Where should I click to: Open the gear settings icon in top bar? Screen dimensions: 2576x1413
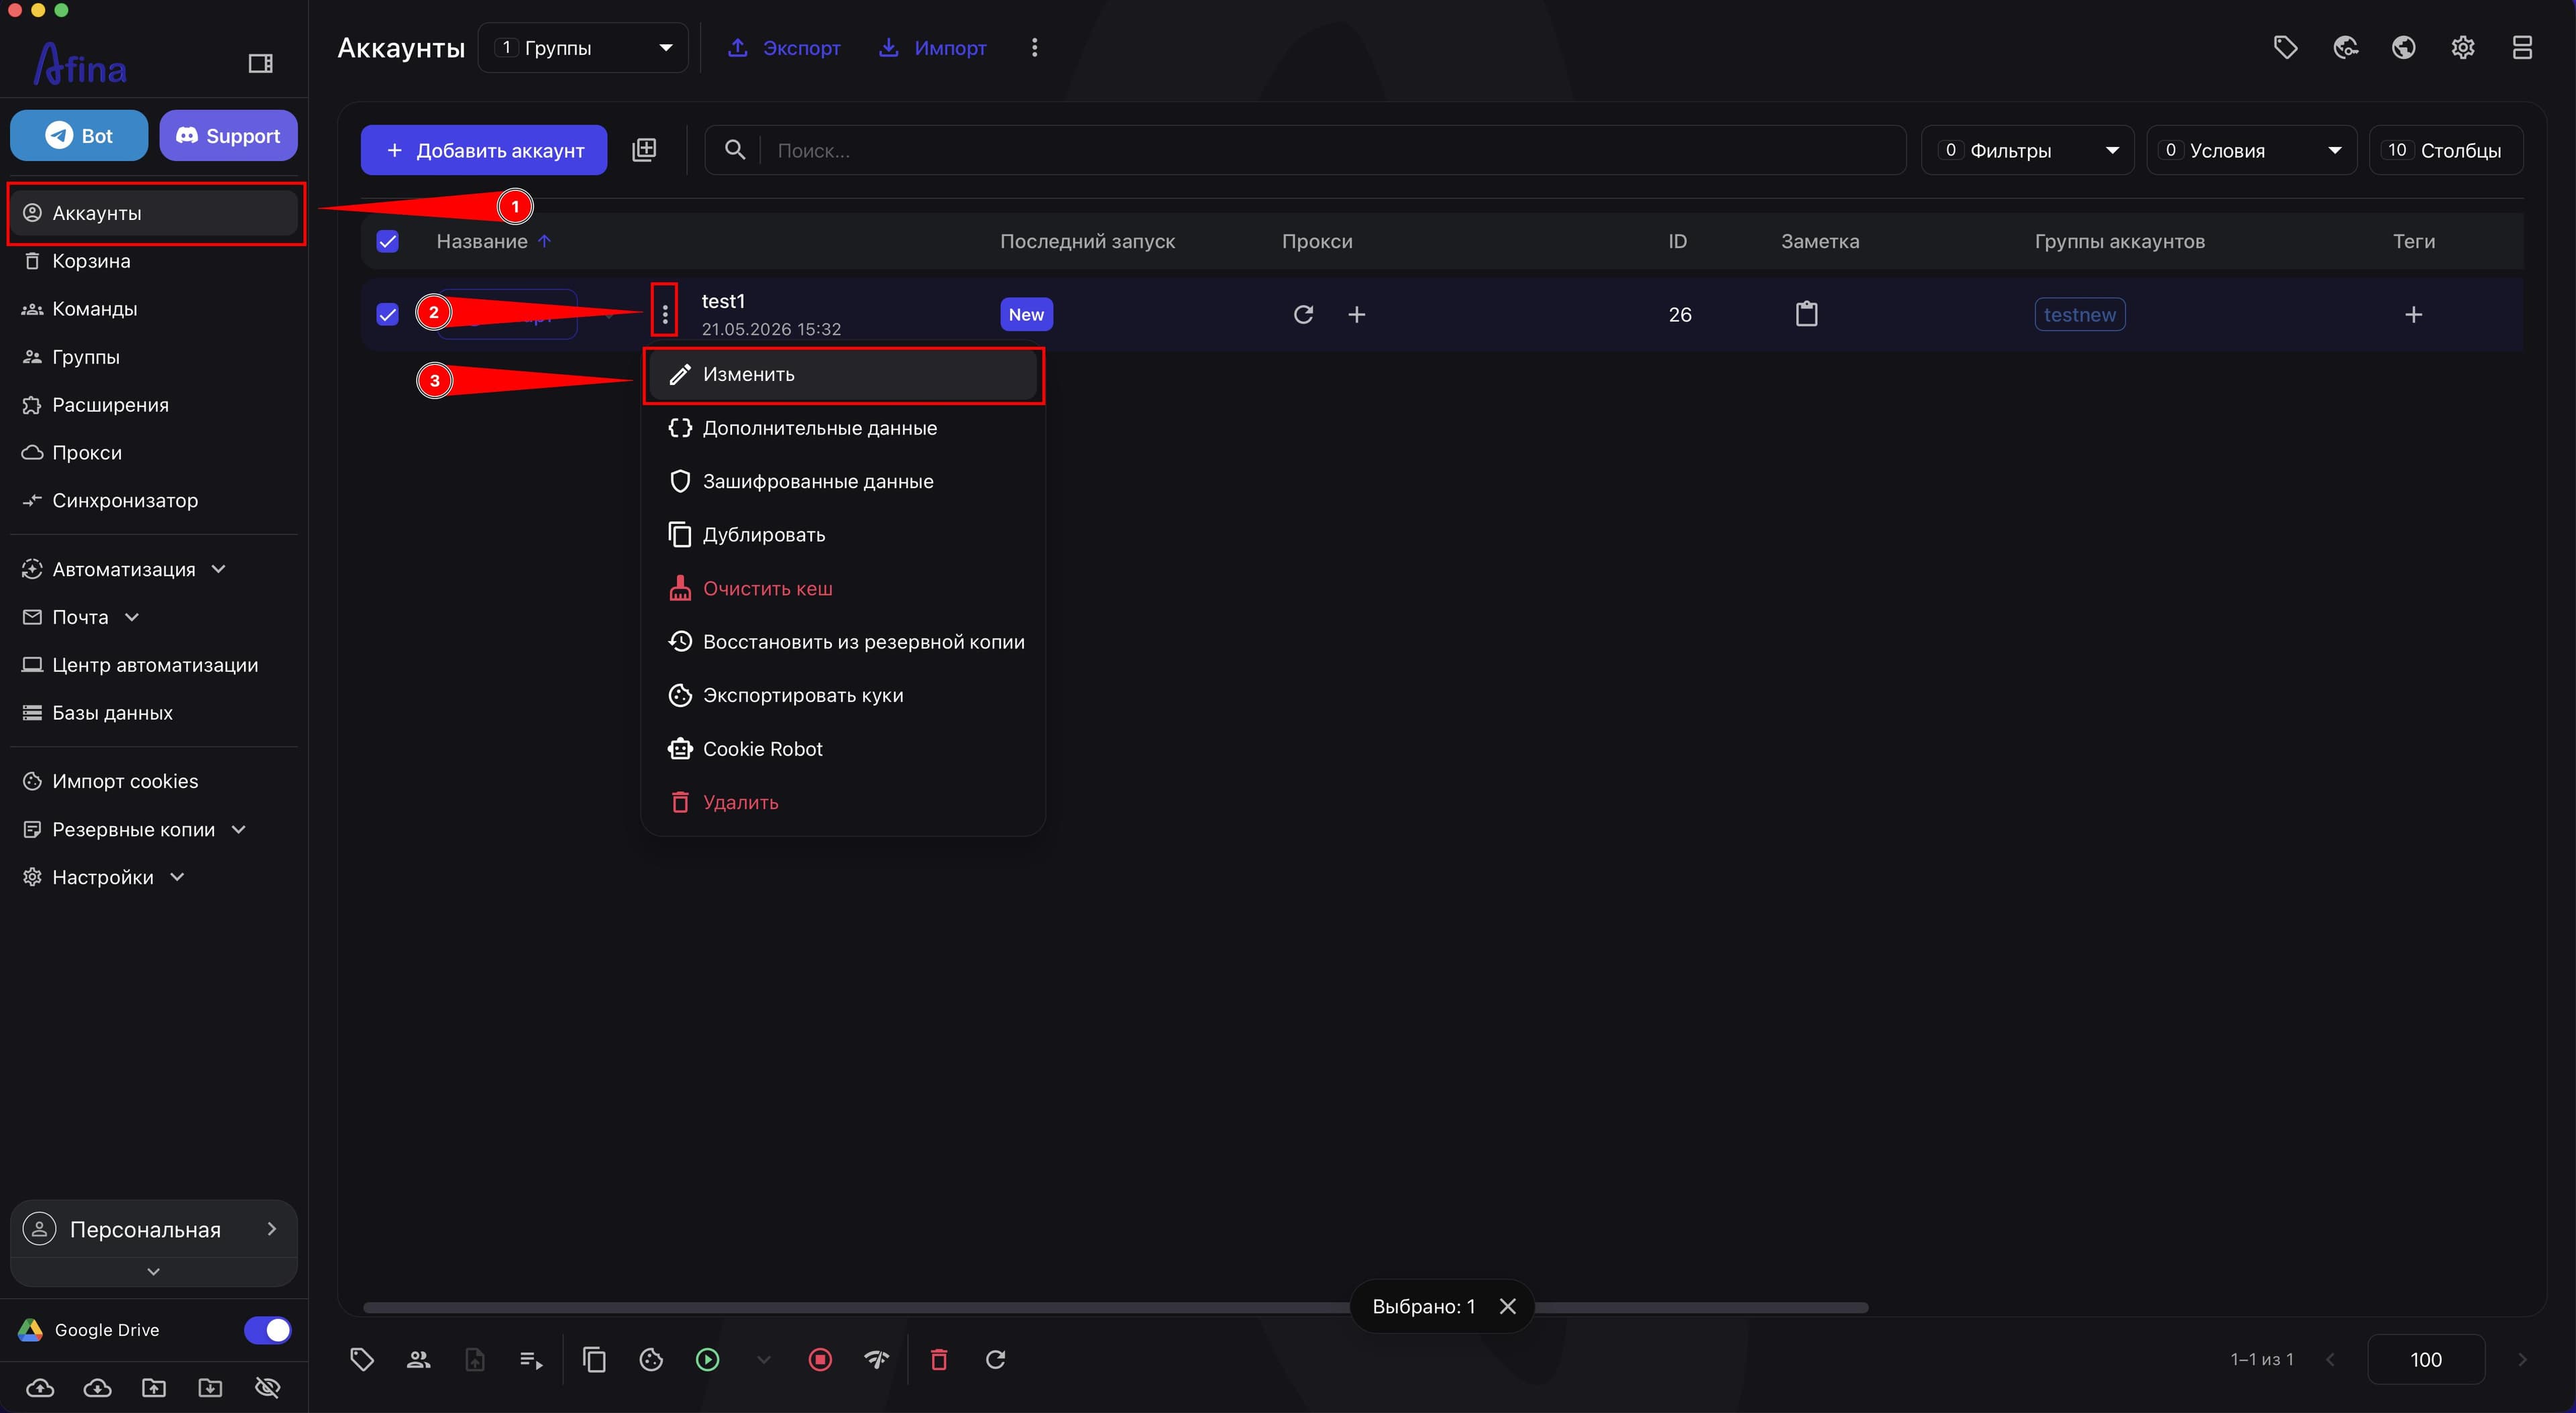[2463, 47]
